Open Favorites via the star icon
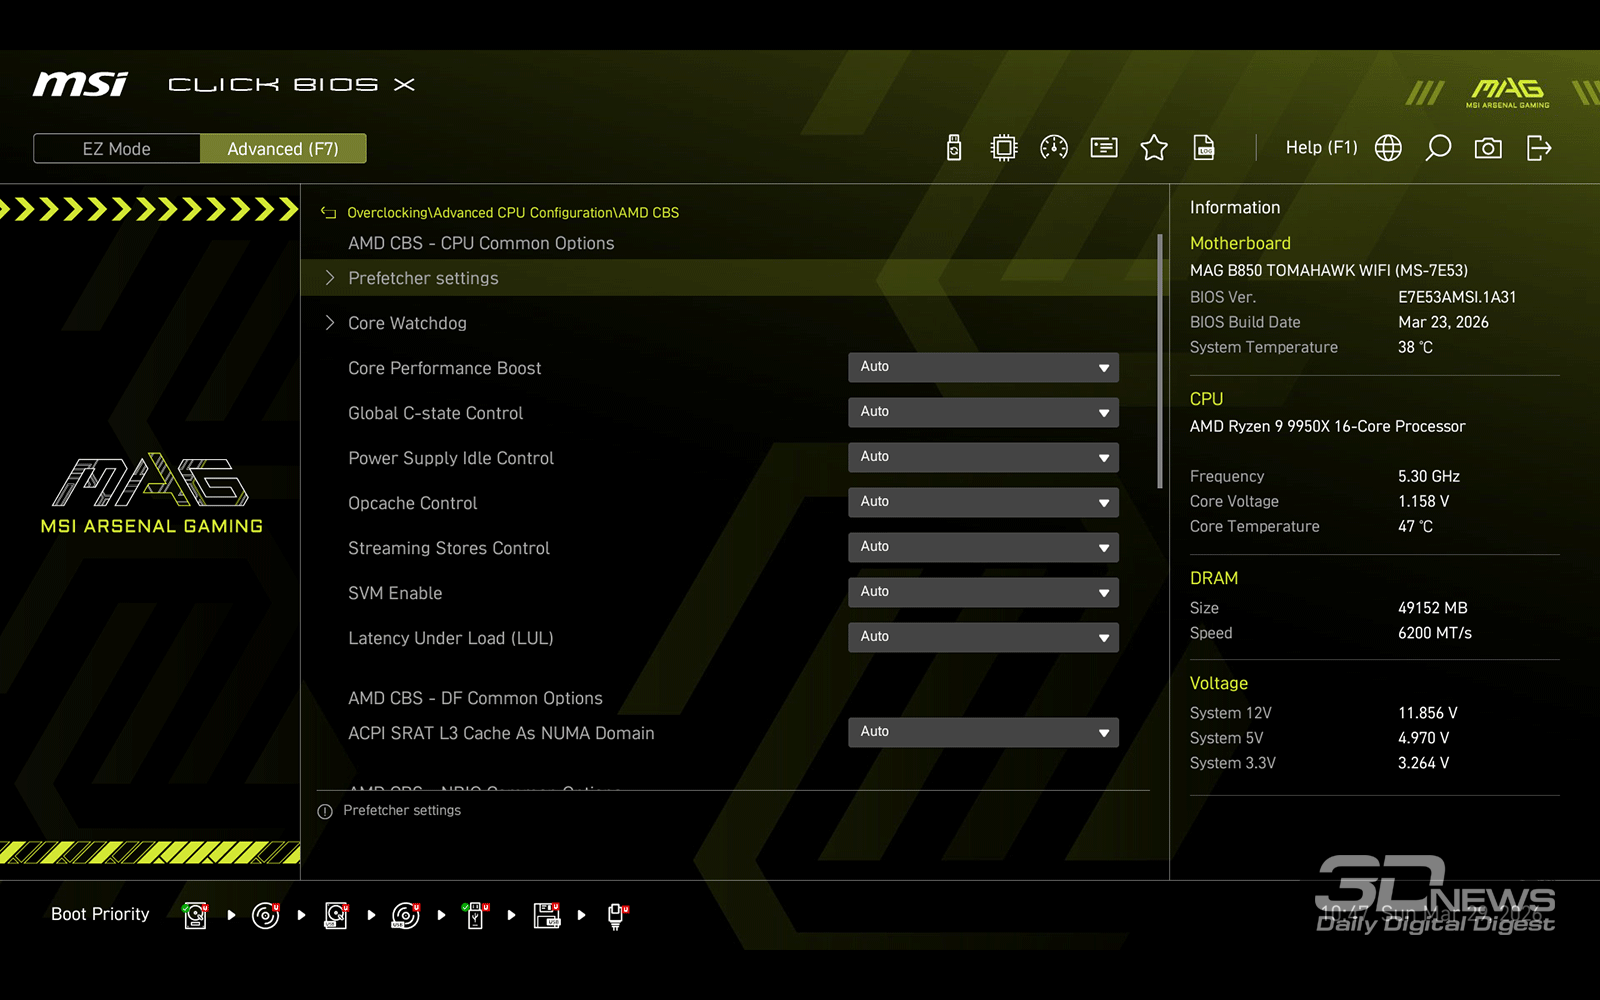The width and height of the screenshot is (1600, 1000). pos(1154,148)
